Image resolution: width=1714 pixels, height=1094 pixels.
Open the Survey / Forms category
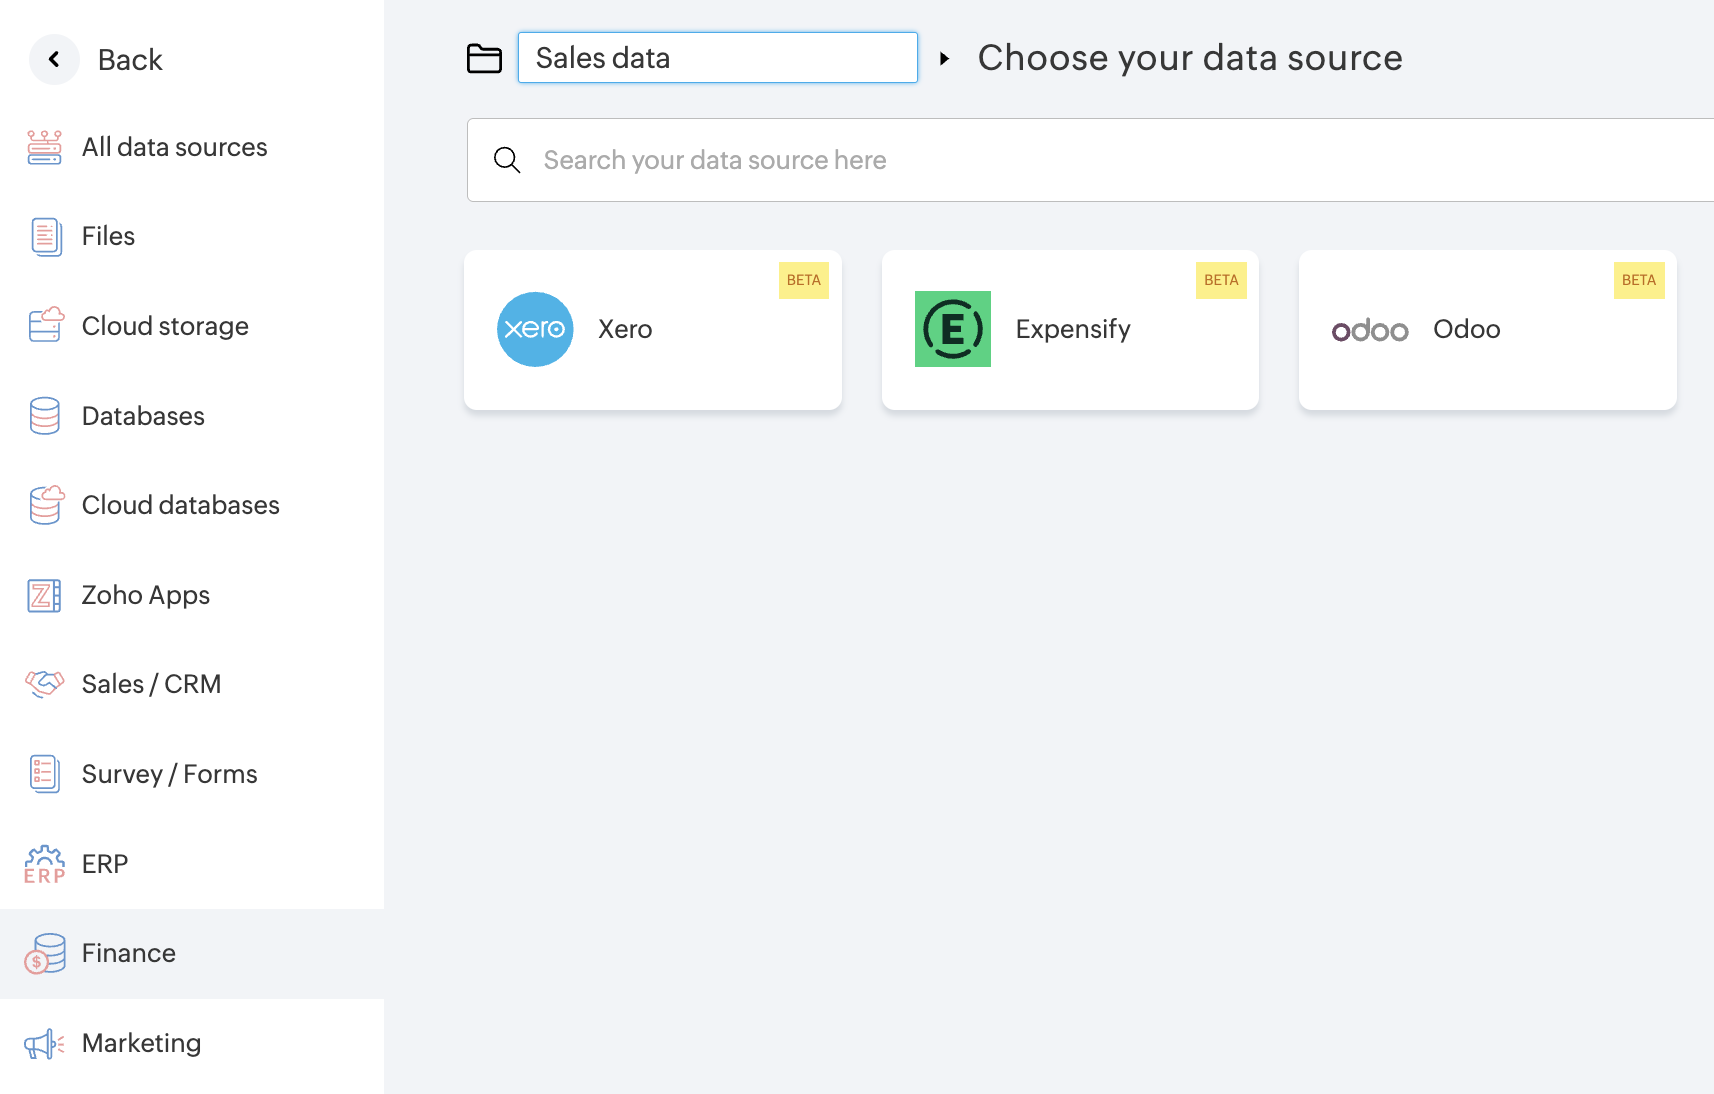tap(169, 774)
